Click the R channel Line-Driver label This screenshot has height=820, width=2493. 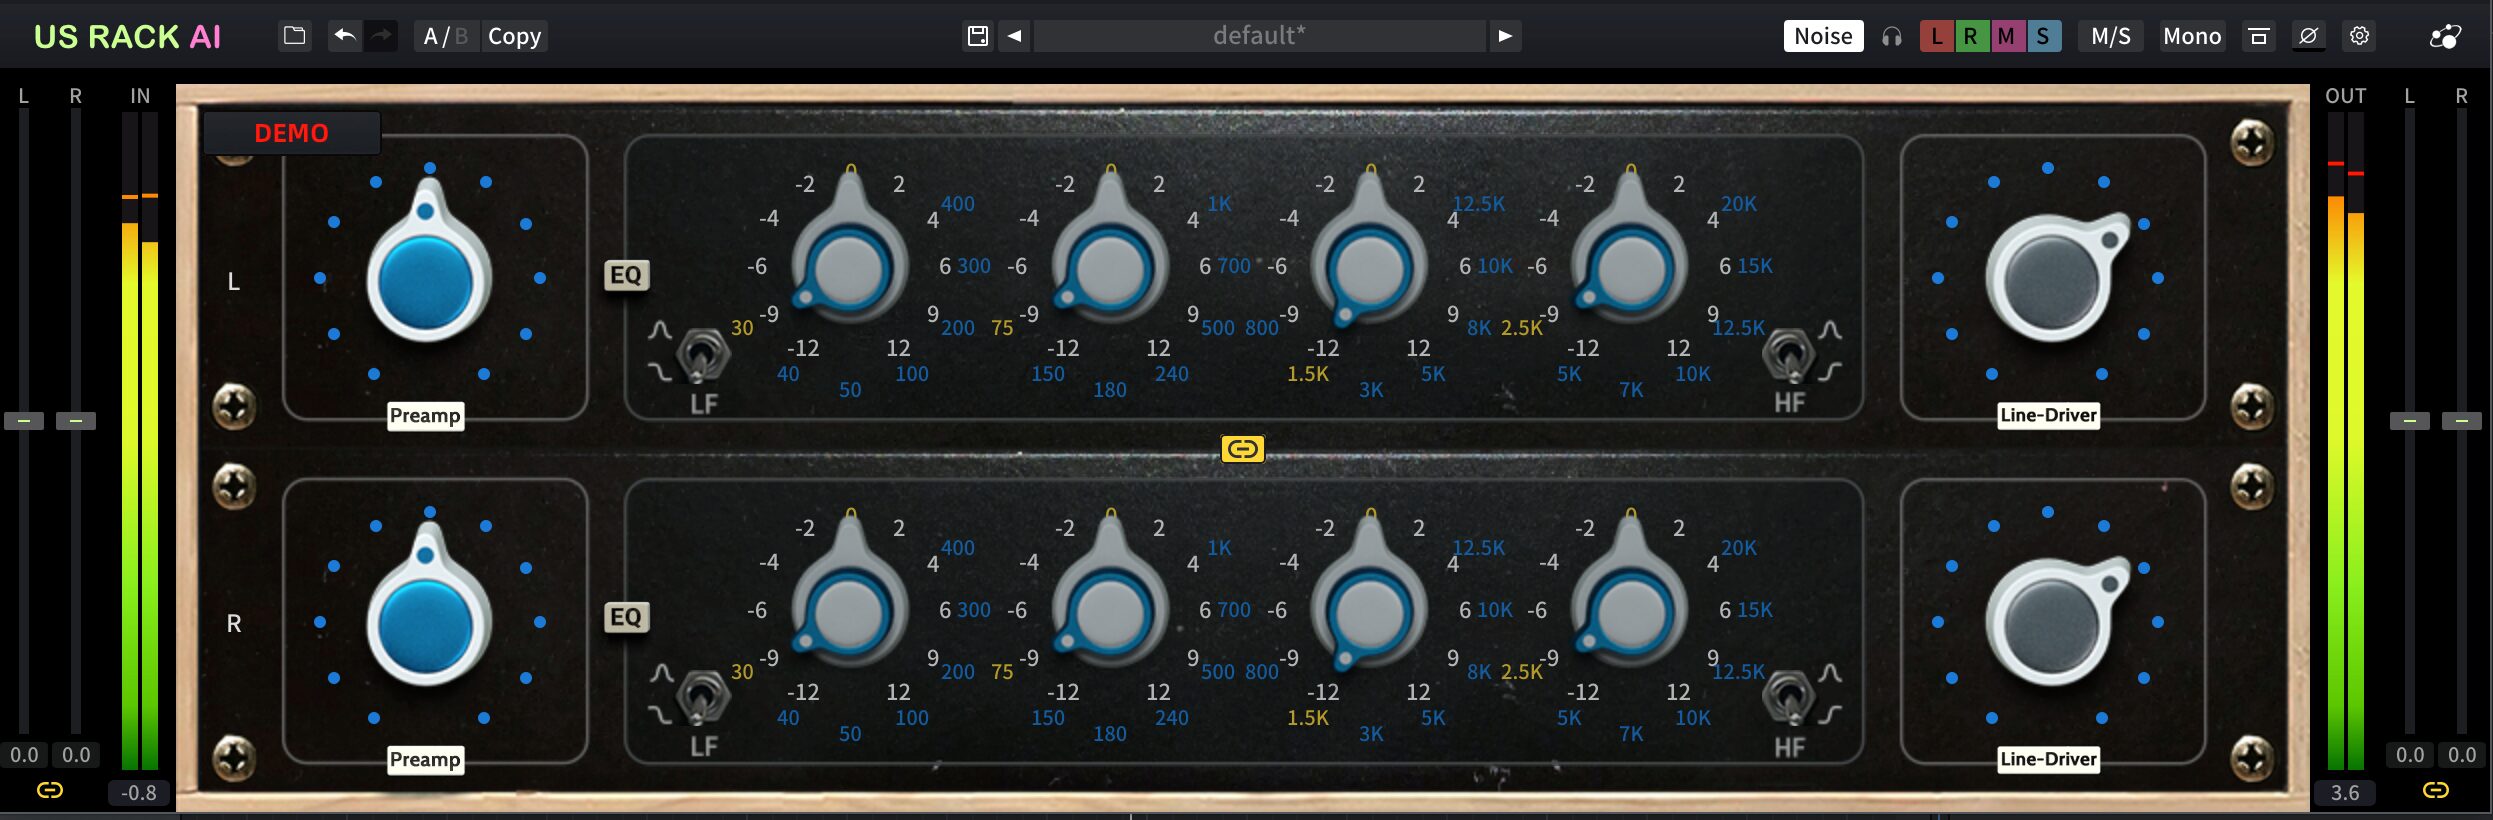point(2048,759)
